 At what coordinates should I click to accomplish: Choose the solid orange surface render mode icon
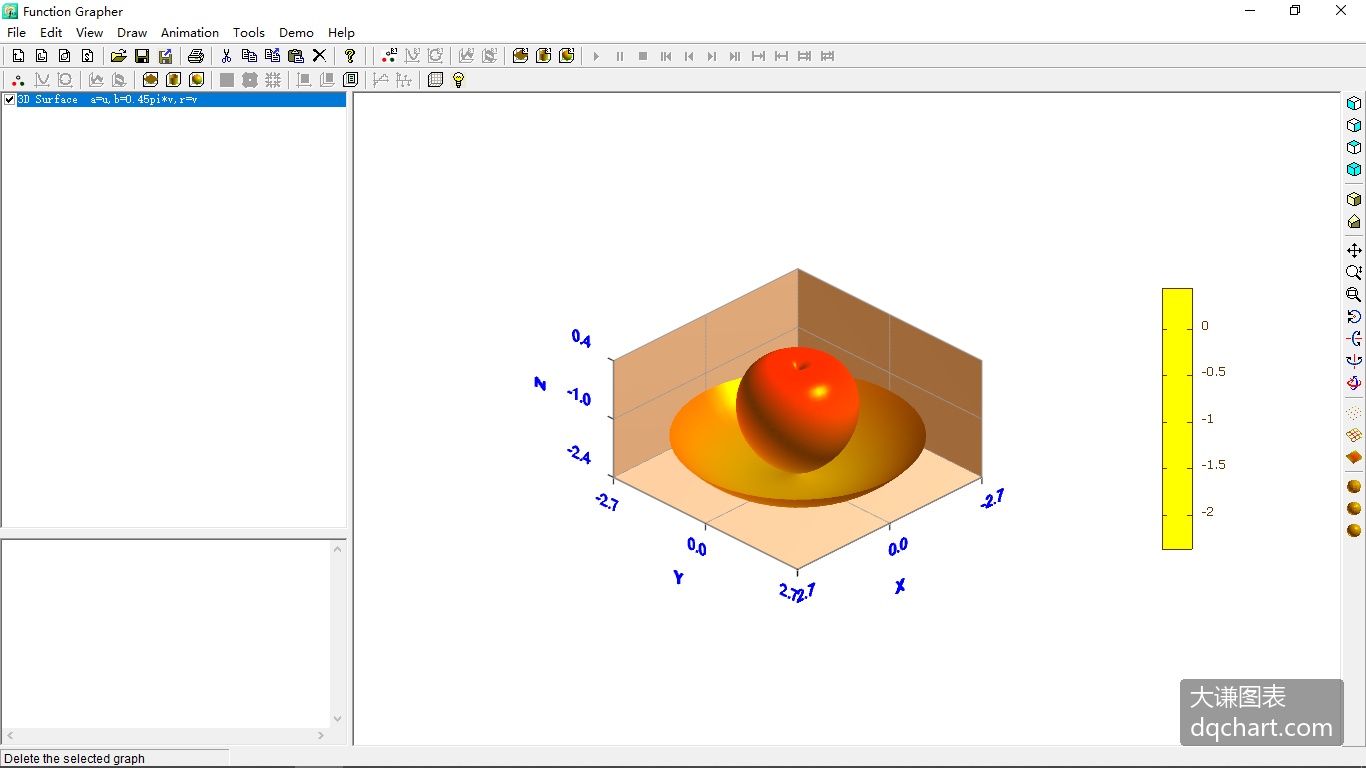1354,457
